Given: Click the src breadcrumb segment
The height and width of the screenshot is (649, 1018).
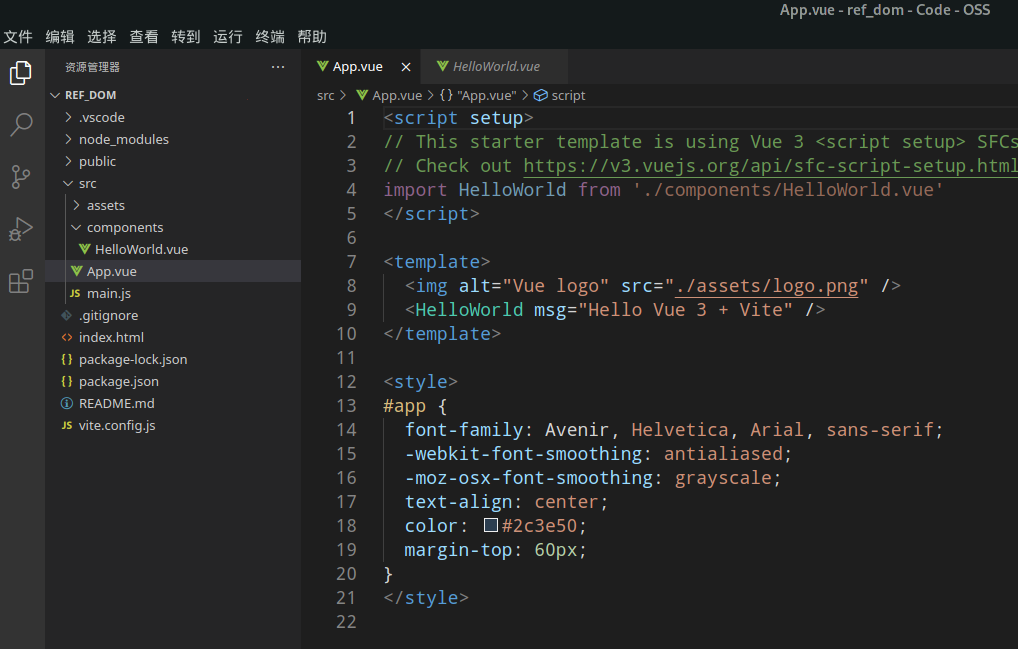Looking at the screenshot, I should click(325, 95).
